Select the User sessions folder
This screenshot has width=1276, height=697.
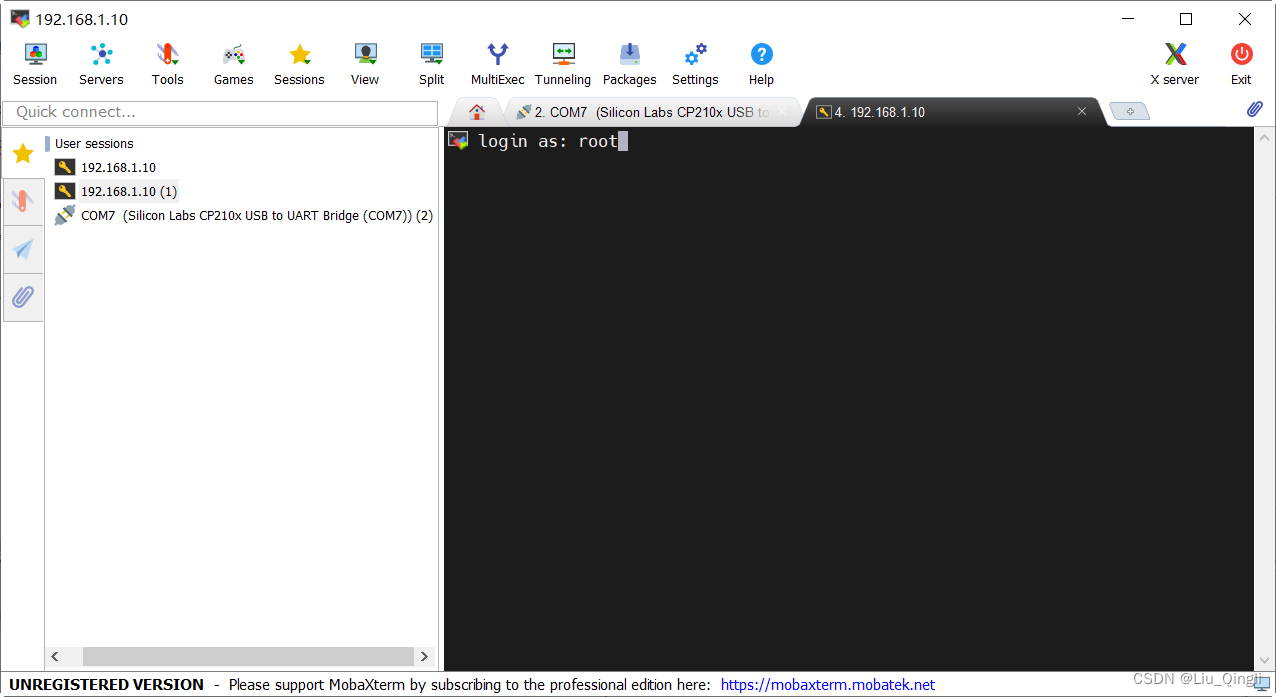click(94, 143)
